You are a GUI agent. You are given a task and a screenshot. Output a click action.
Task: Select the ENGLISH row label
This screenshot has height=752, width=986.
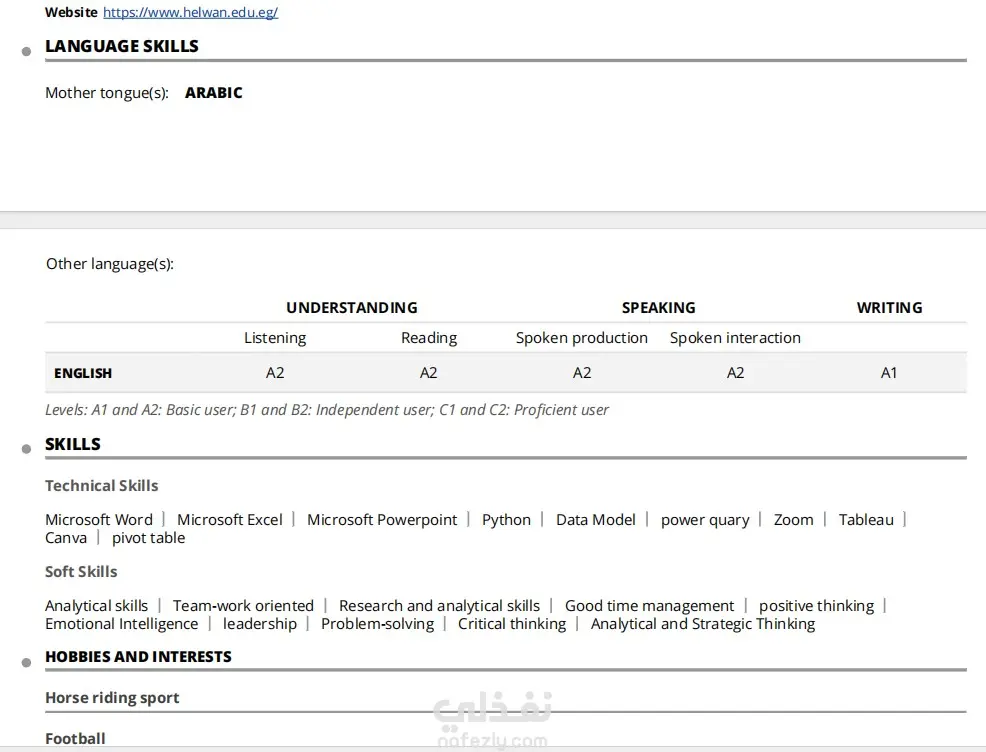click(x=83, y=373)
